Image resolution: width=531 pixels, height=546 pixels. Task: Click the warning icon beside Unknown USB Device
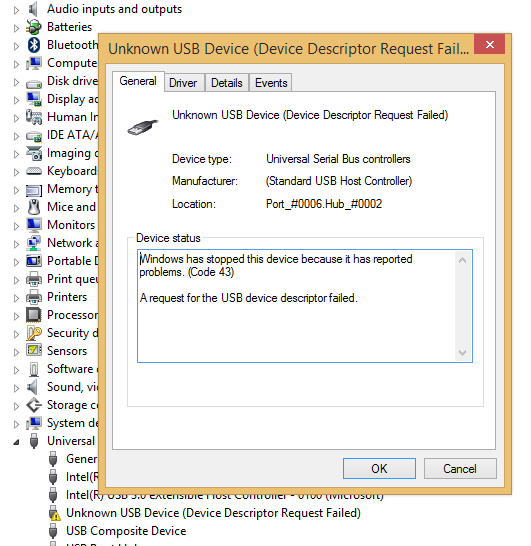tap(54, 514)
